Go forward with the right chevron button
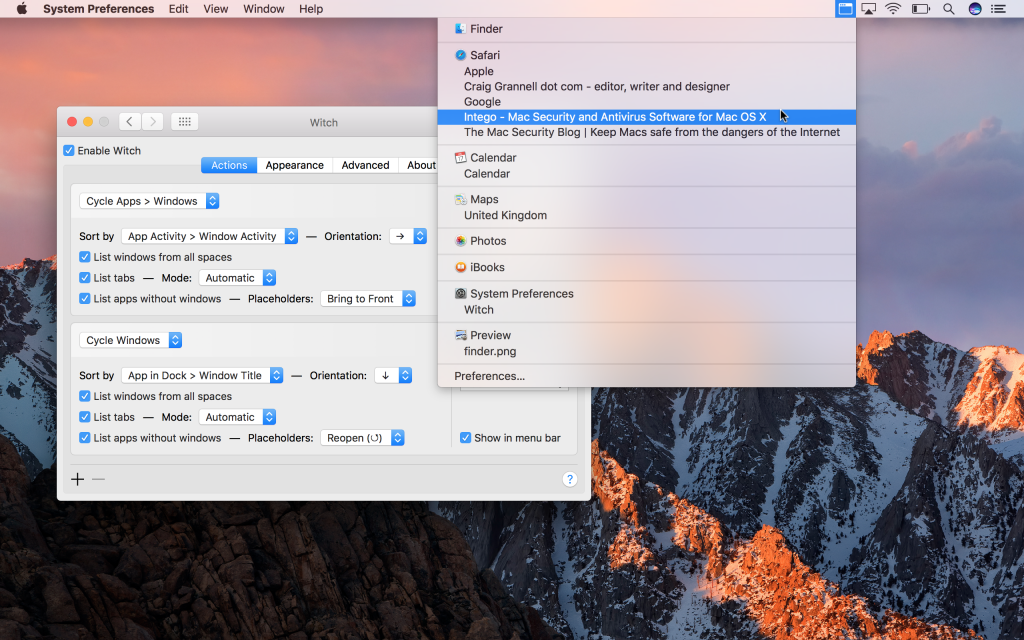The width and height of the screenshot is (1024, 640). click(152, 121)
